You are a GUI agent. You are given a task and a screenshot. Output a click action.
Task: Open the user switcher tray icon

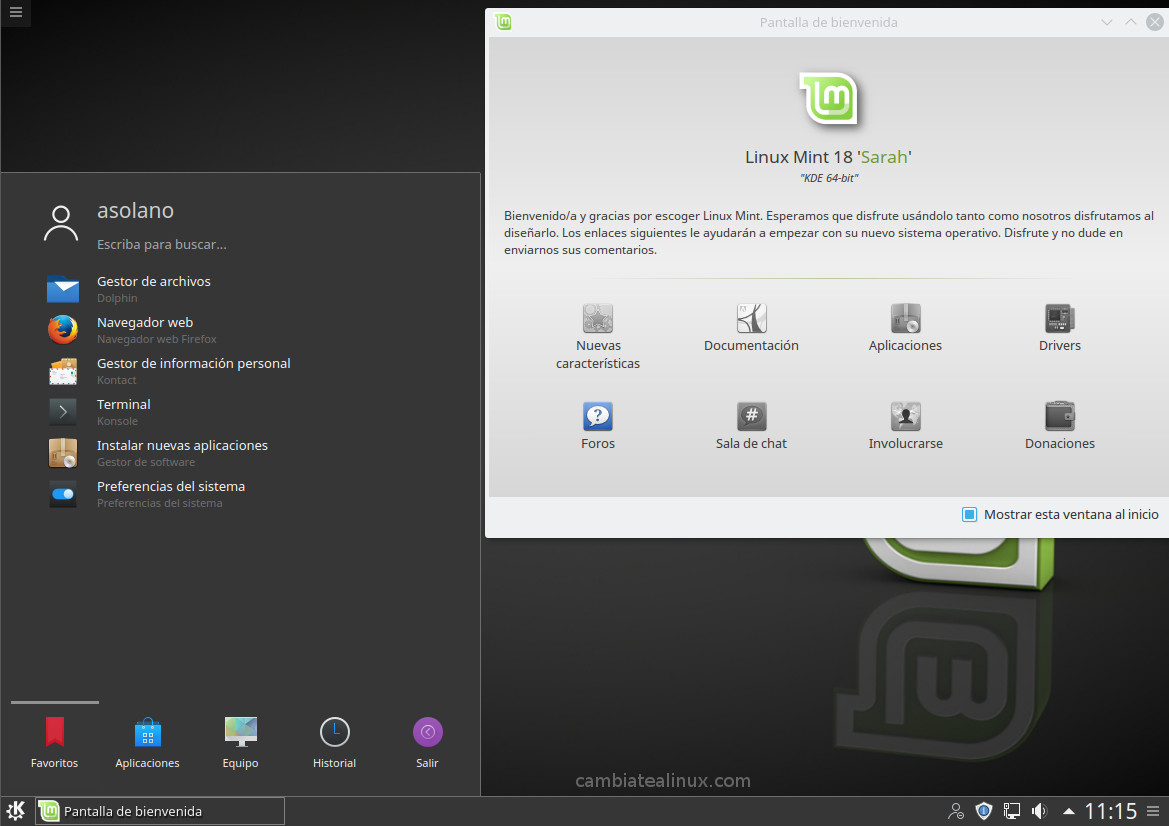[955, 810]
